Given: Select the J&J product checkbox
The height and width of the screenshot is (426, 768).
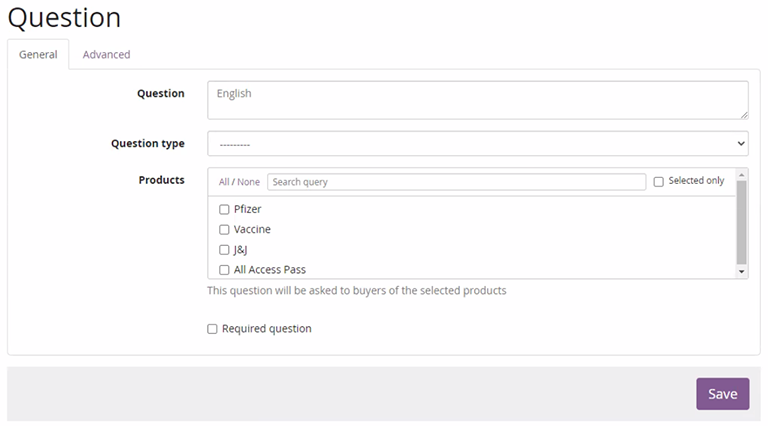Looking at the screenshot, I should (x=224, y=250).
